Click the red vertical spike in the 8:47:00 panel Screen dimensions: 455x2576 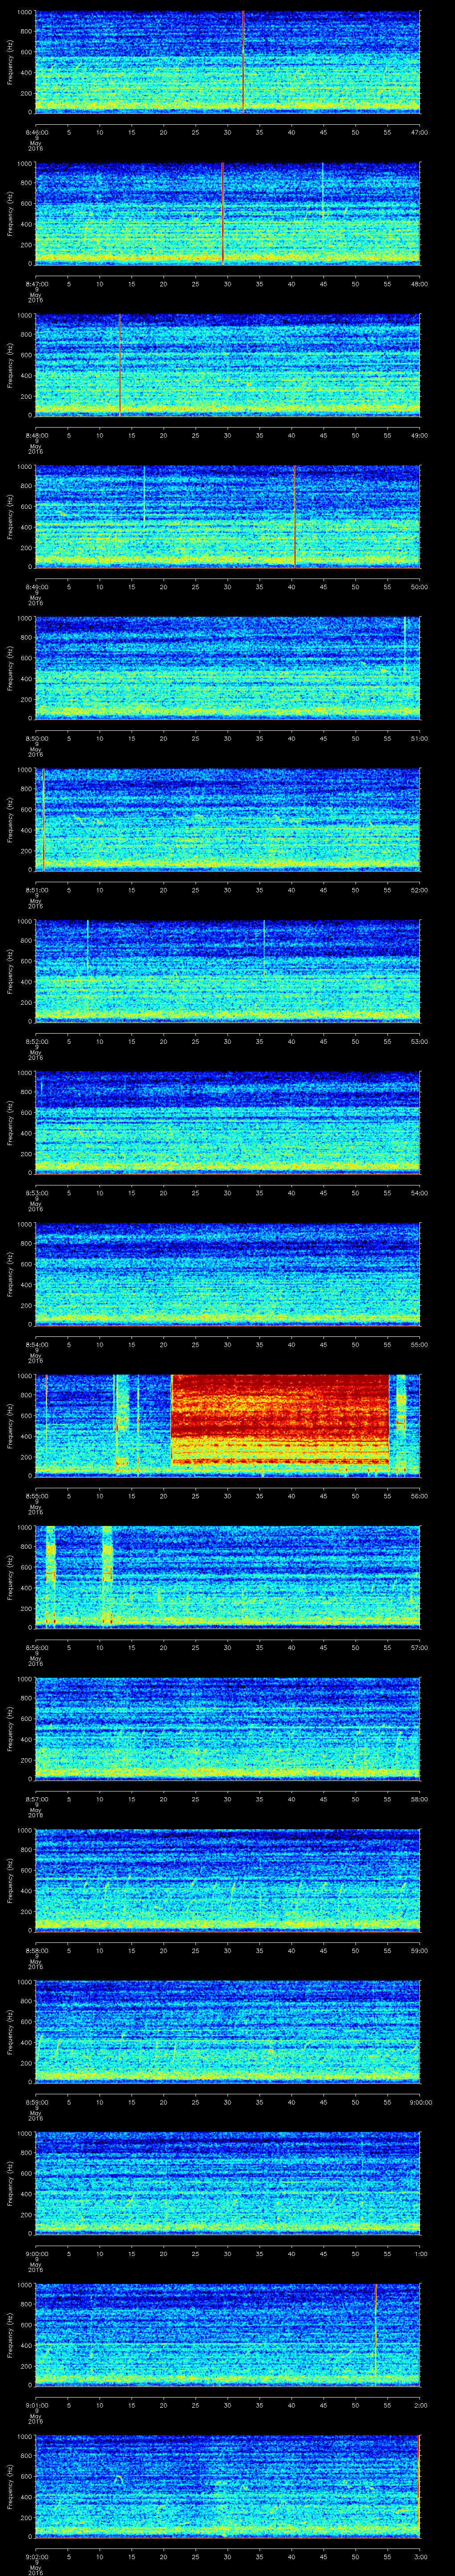pos(222,213)
